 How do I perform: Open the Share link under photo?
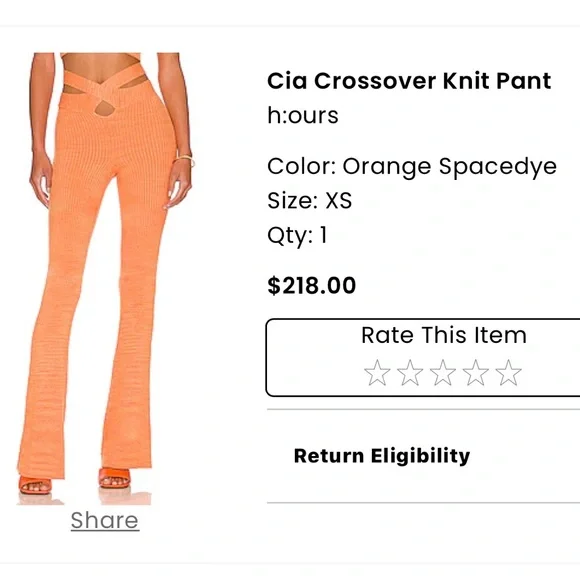click(105, 520)
